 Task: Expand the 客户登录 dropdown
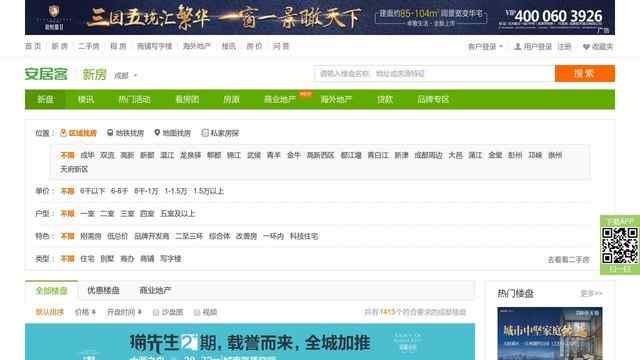[485, 47]
